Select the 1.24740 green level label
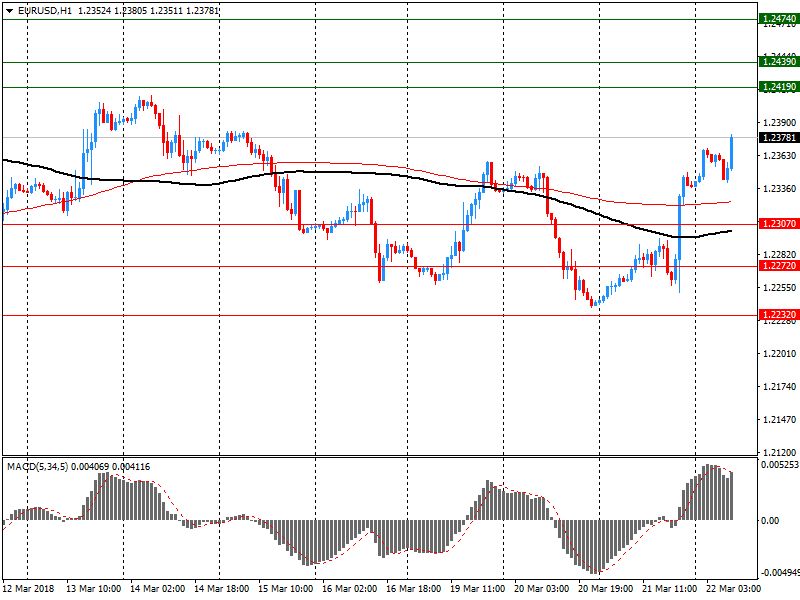This screenshot has height=600, width=800. pos(779,19)
